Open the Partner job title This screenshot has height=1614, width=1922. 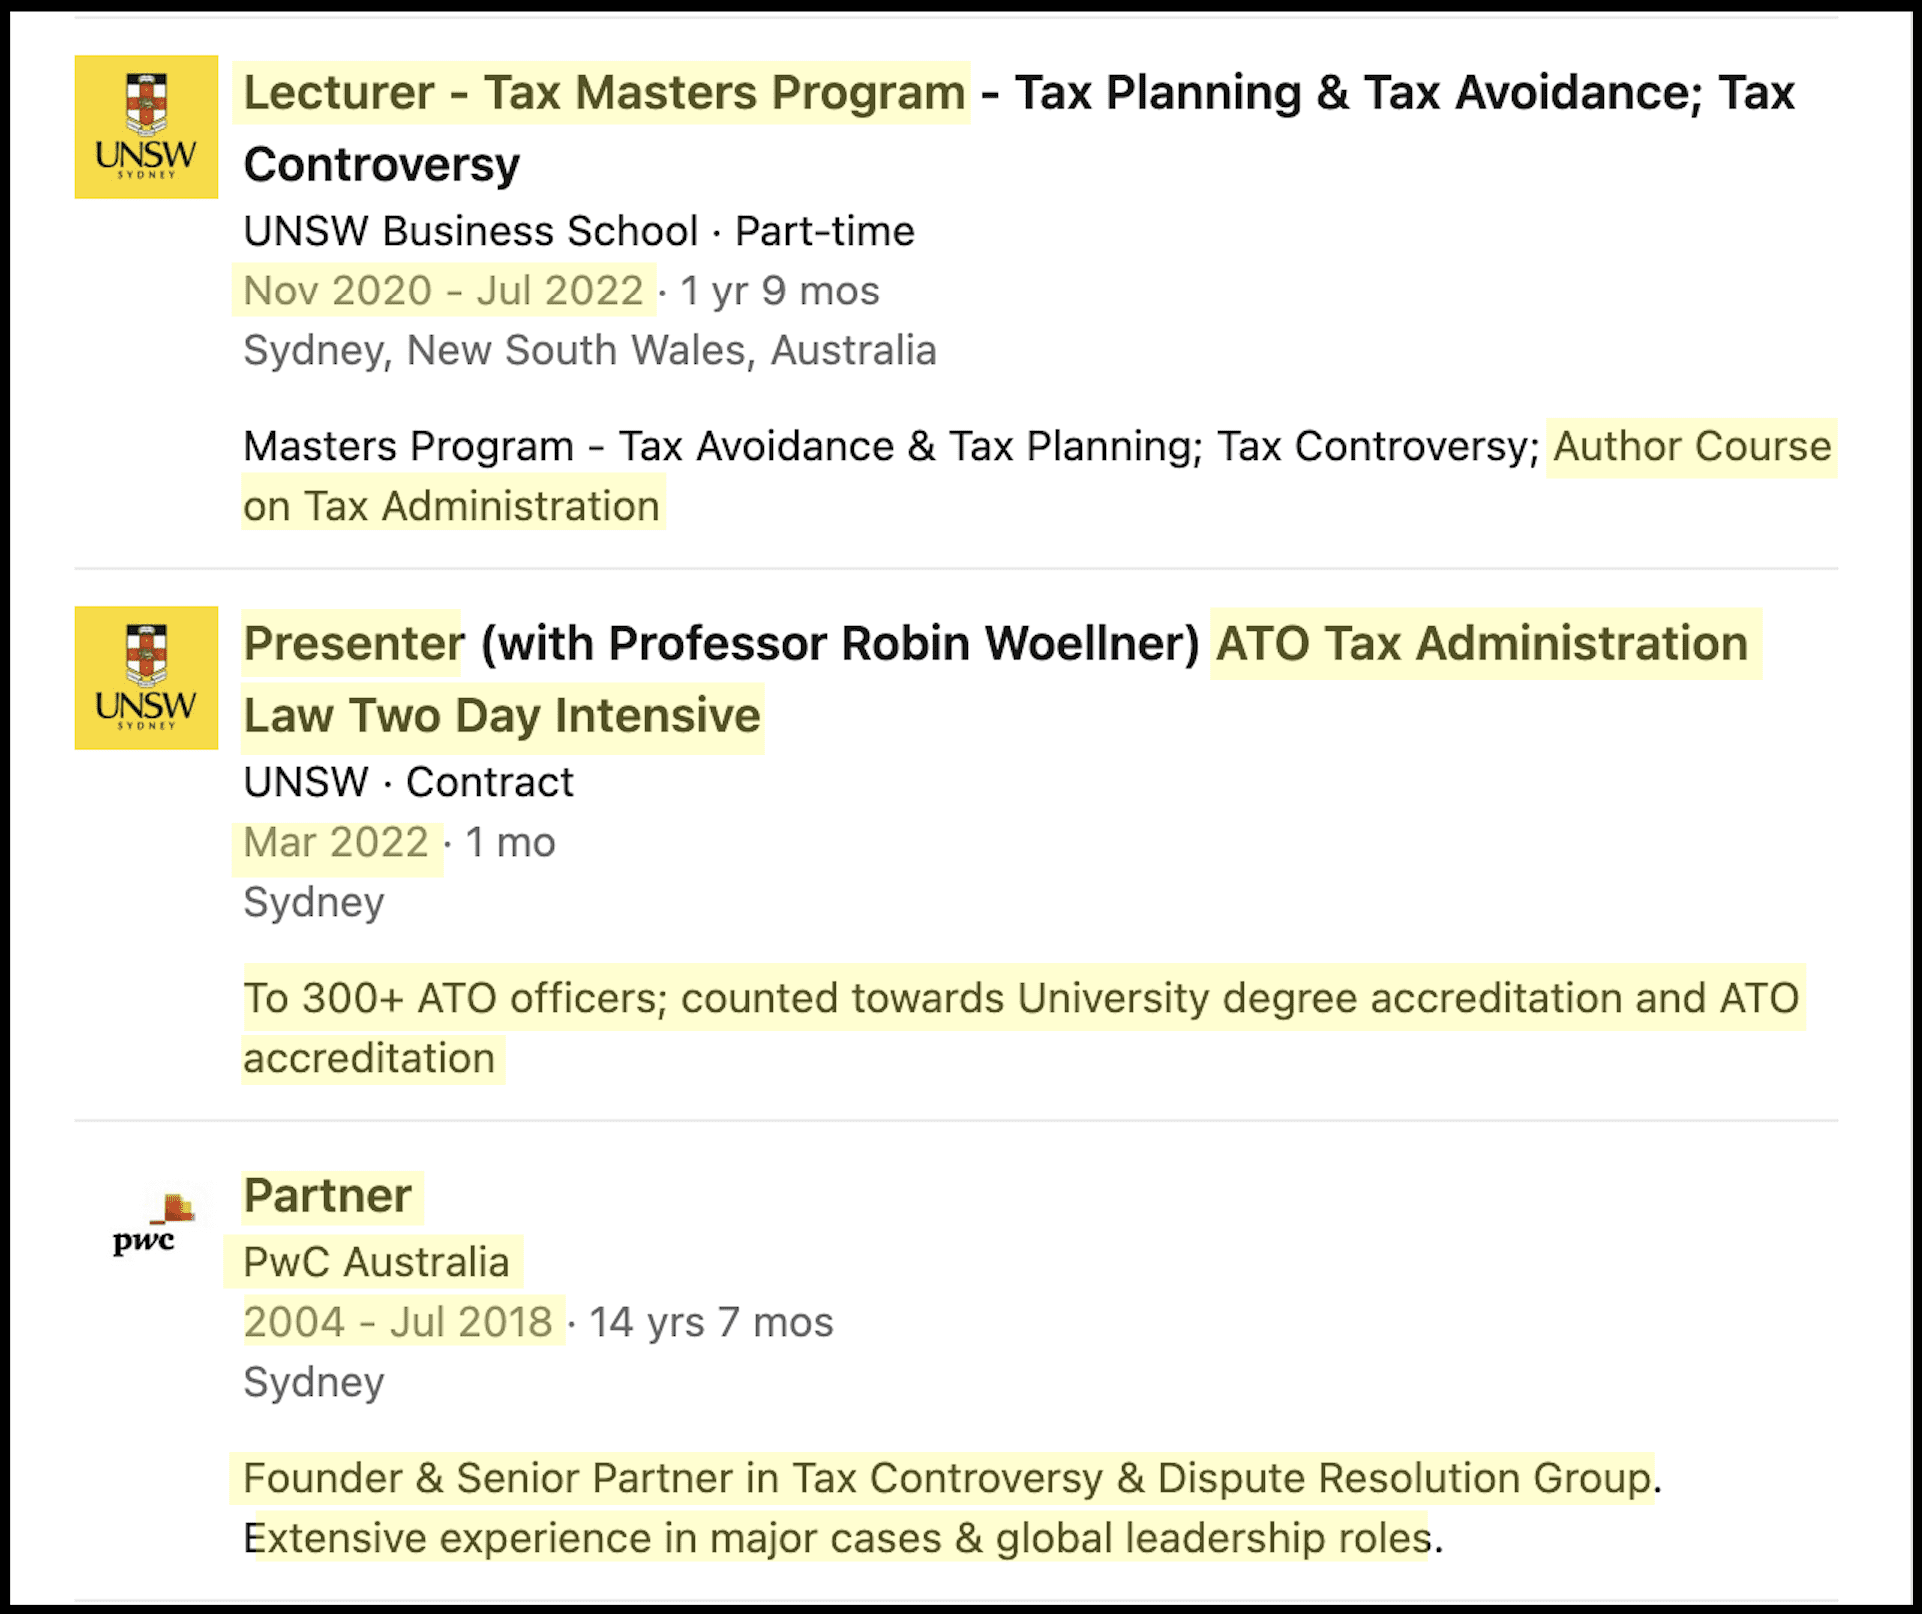coord(328,1196)
